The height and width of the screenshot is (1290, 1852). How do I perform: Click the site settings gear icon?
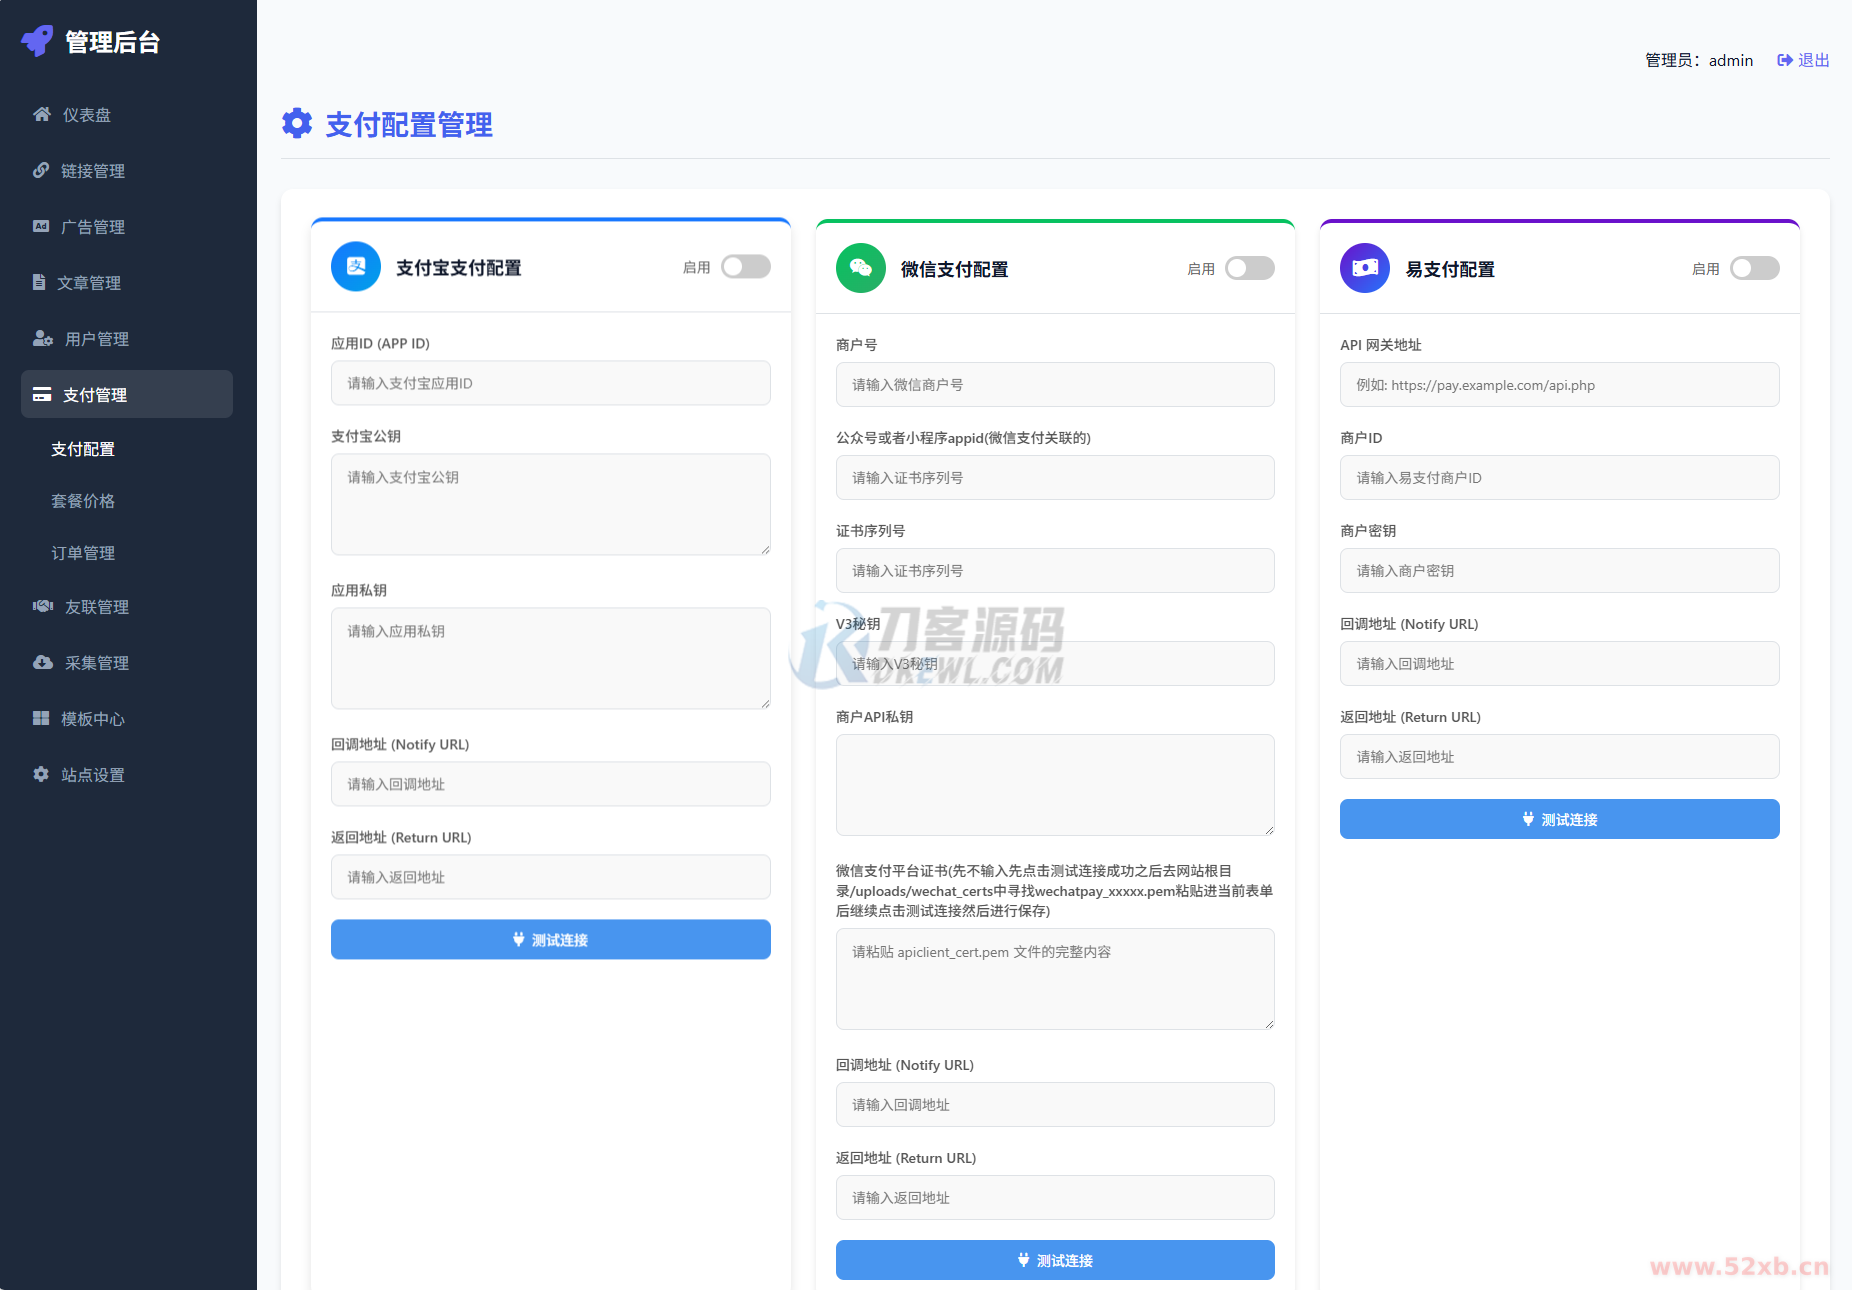[x=41, y=775]
